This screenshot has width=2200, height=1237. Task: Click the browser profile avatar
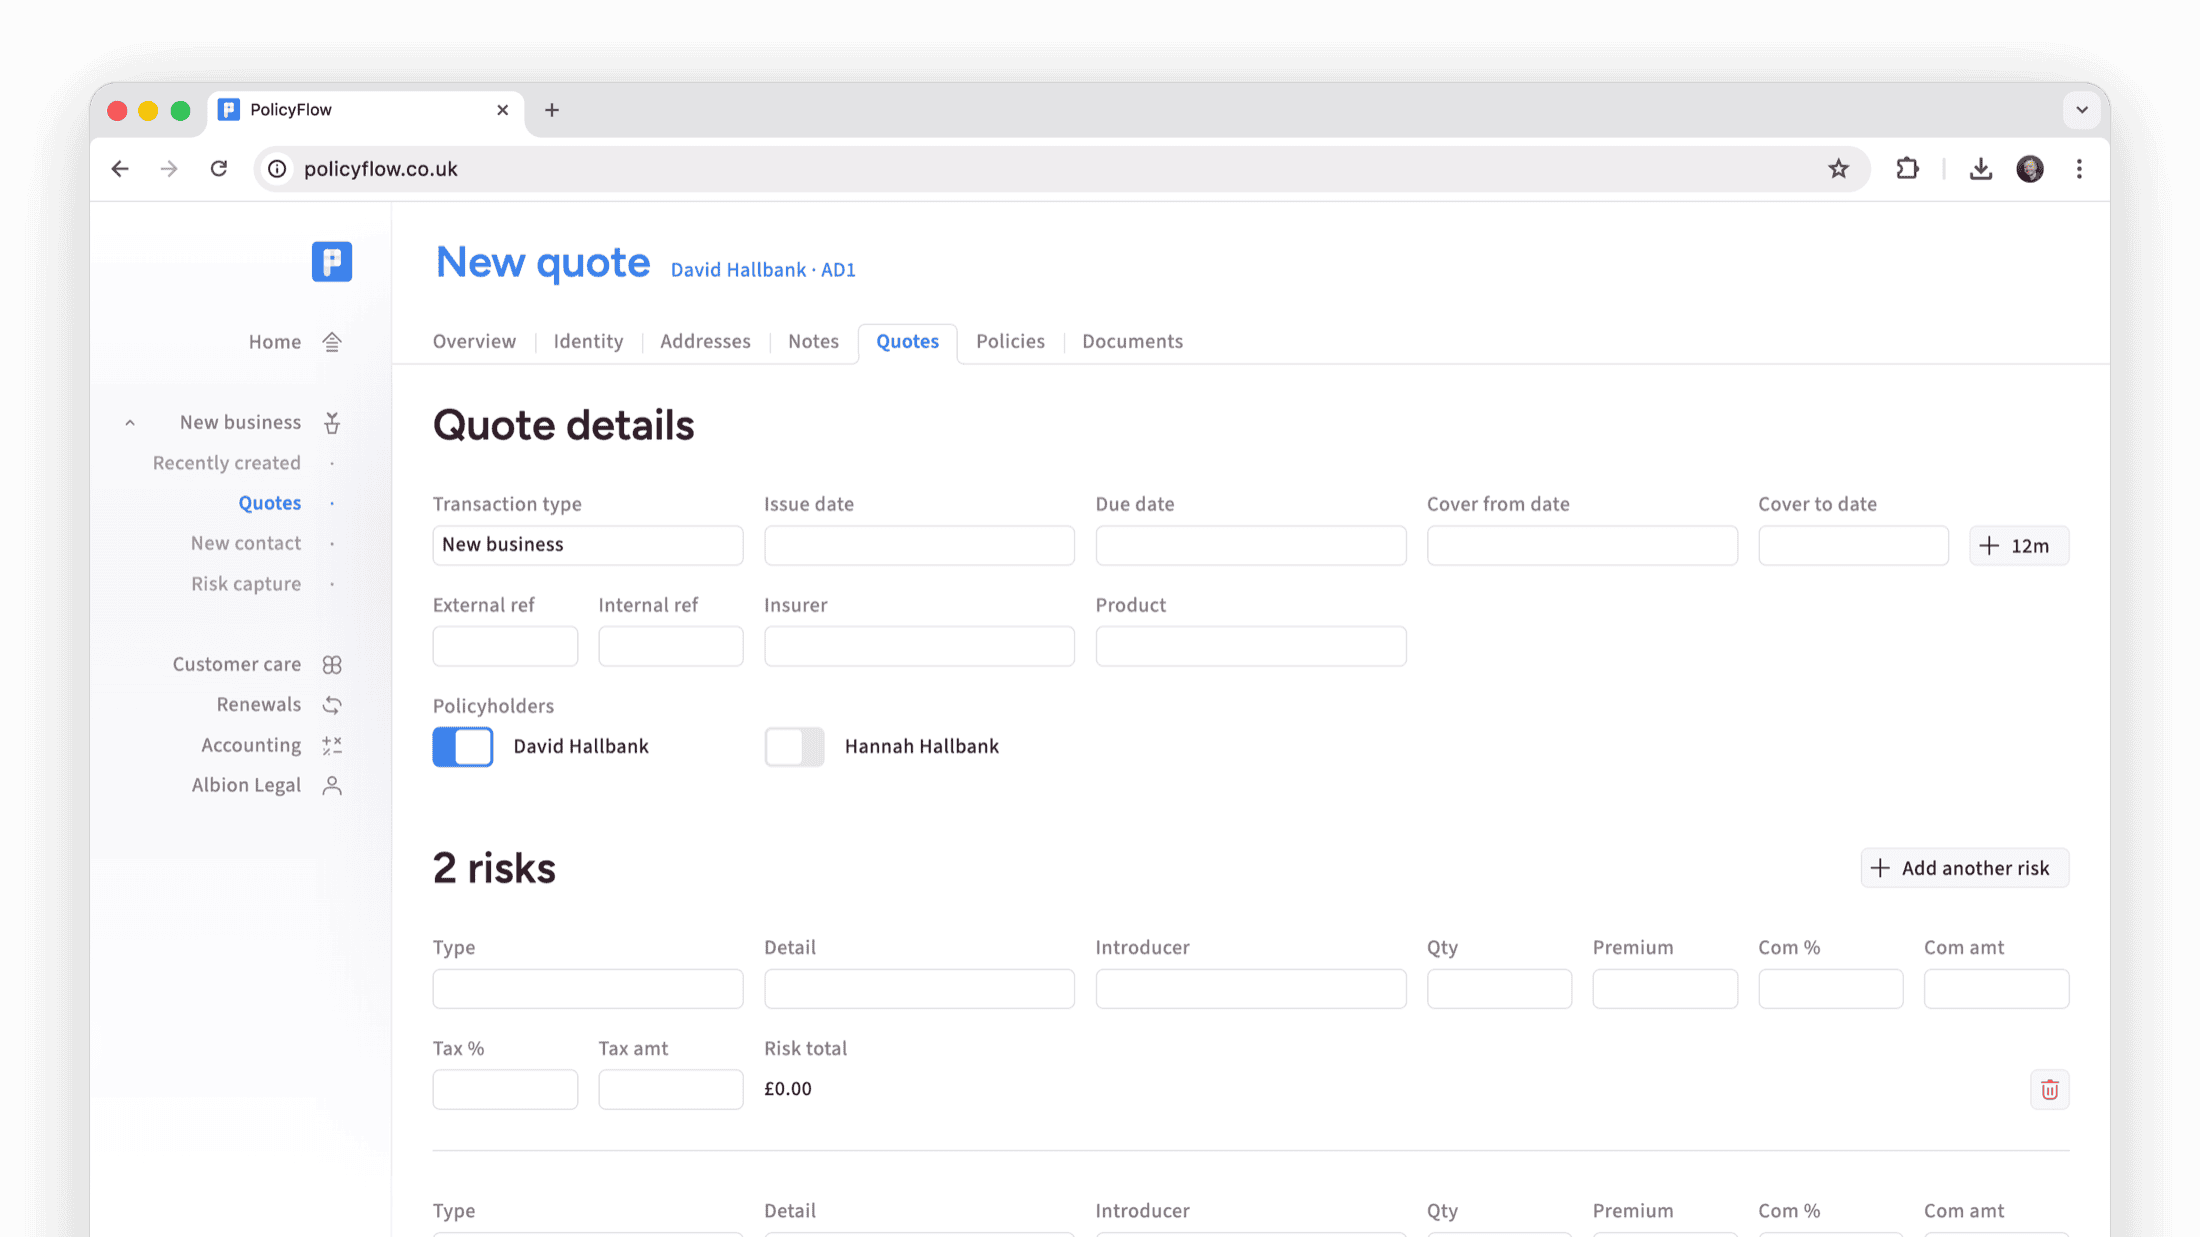2030,169
